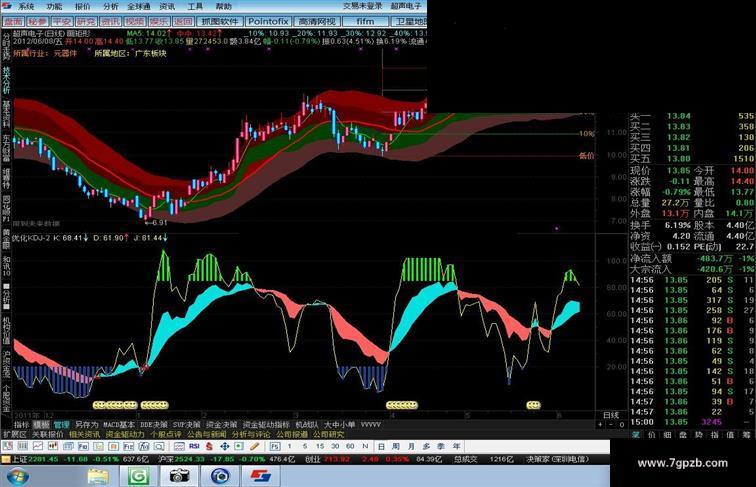Image resolution: width=756 pixels, height=487 pixels.
Task: Click the red dollar sign toolbar icon
Action: pos(209,446)
